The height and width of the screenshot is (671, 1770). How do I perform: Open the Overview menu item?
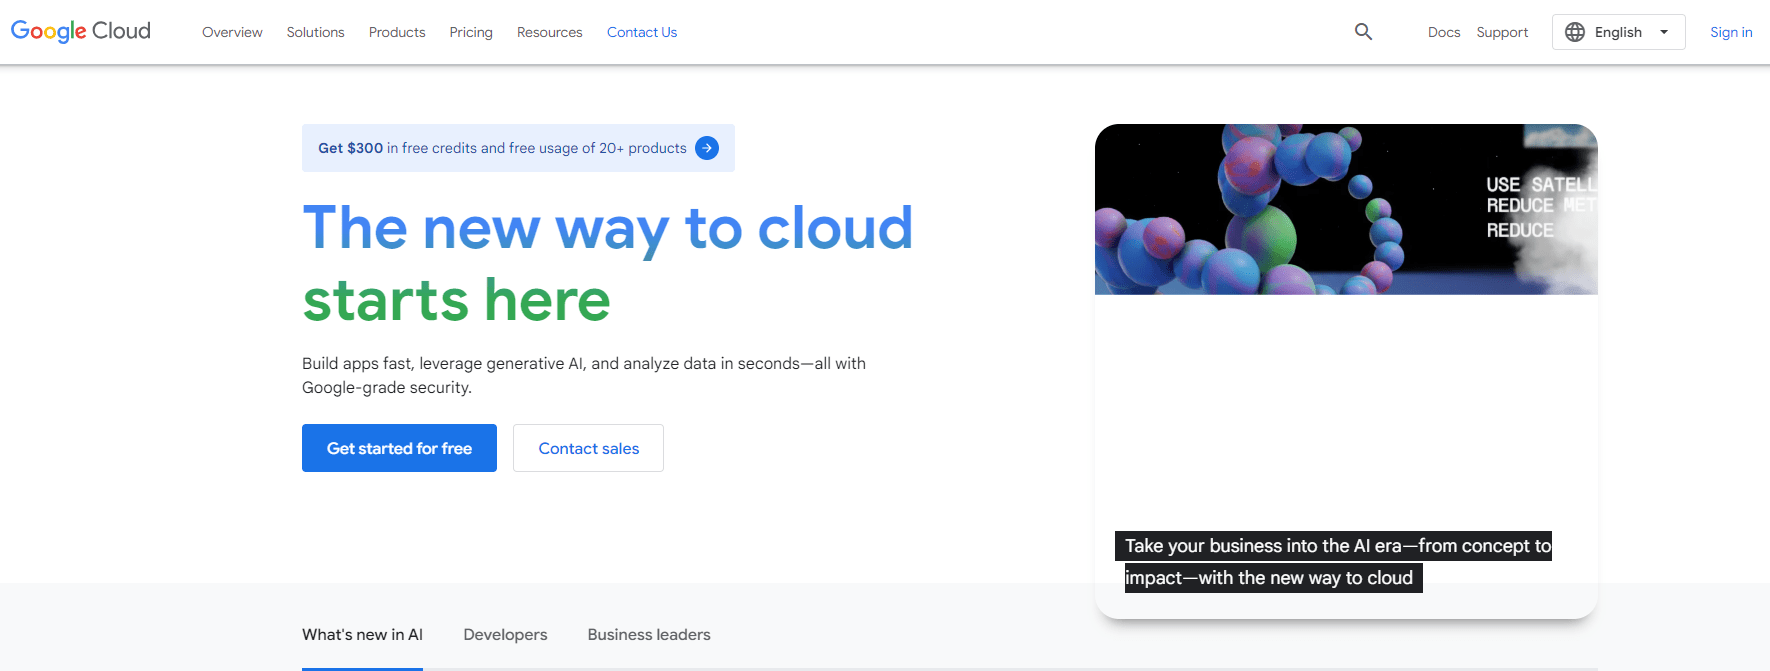pos(232,32)
